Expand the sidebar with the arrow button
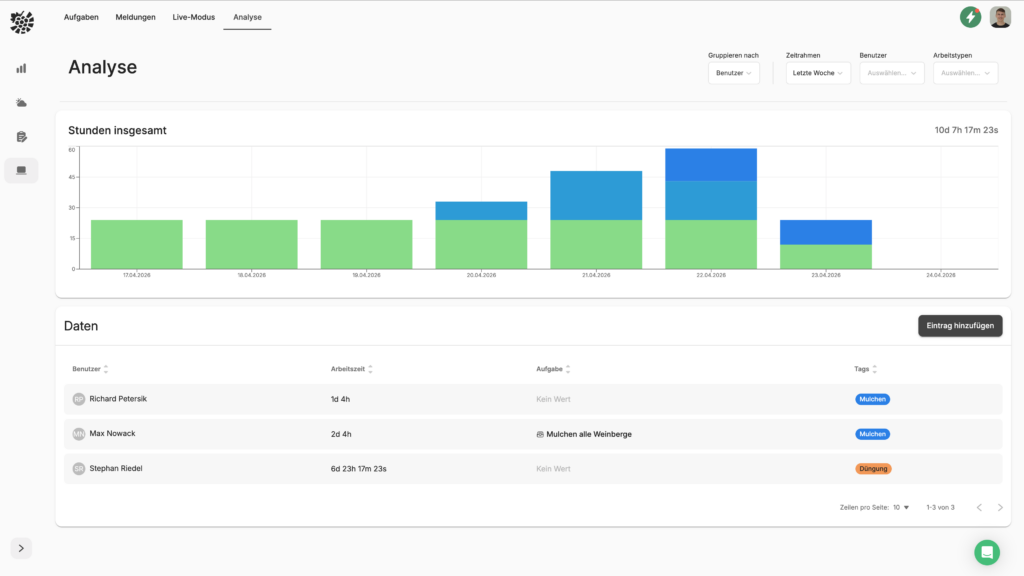 (22, 548)
